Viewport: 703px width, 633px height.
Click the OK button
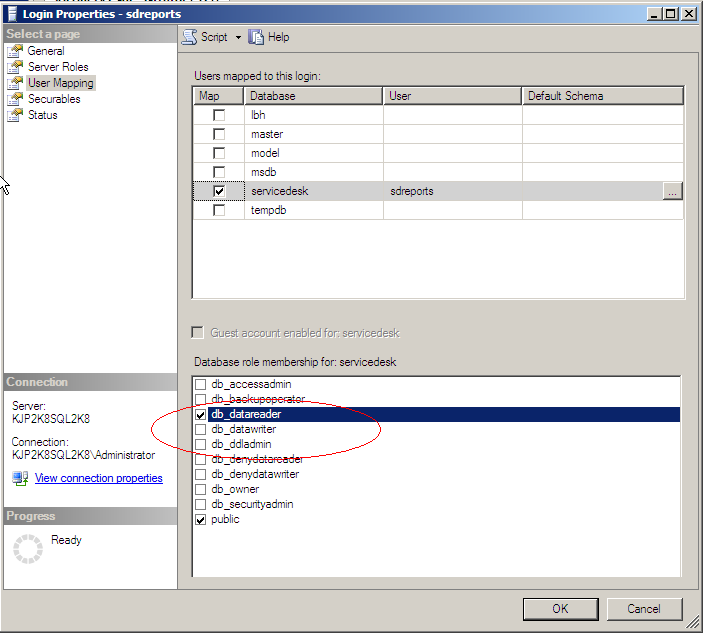560,608
